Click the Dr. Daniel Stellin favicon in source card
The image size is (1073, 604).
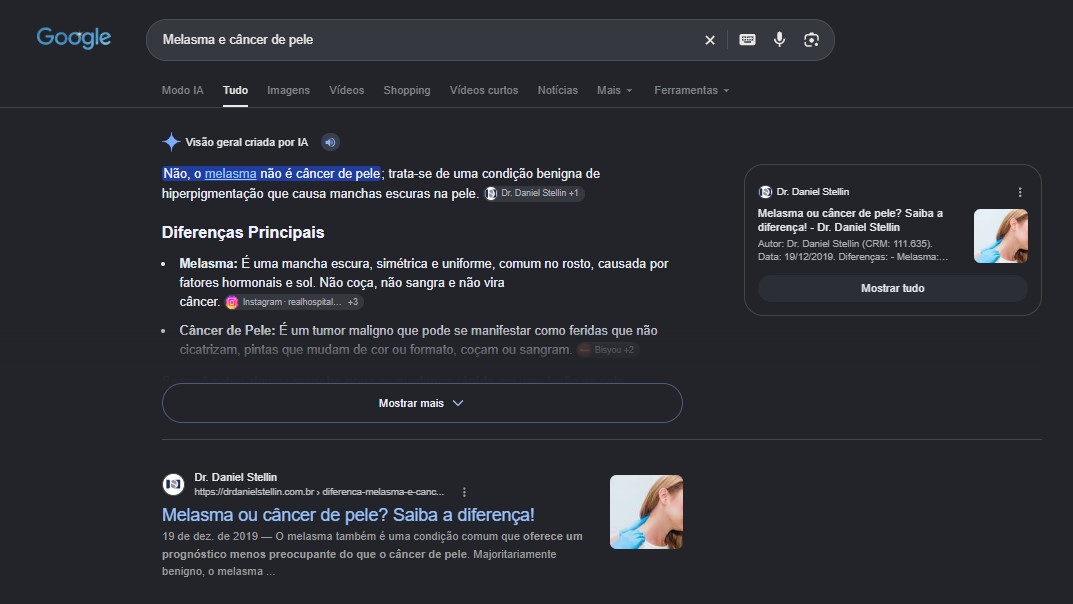click(765, 192)
